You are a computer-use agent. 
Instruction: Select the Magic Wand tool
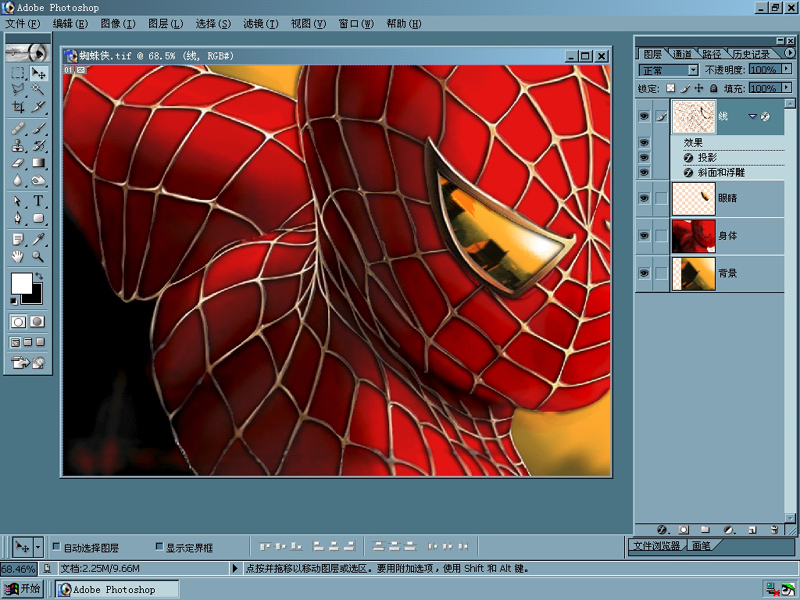point(38,90)
